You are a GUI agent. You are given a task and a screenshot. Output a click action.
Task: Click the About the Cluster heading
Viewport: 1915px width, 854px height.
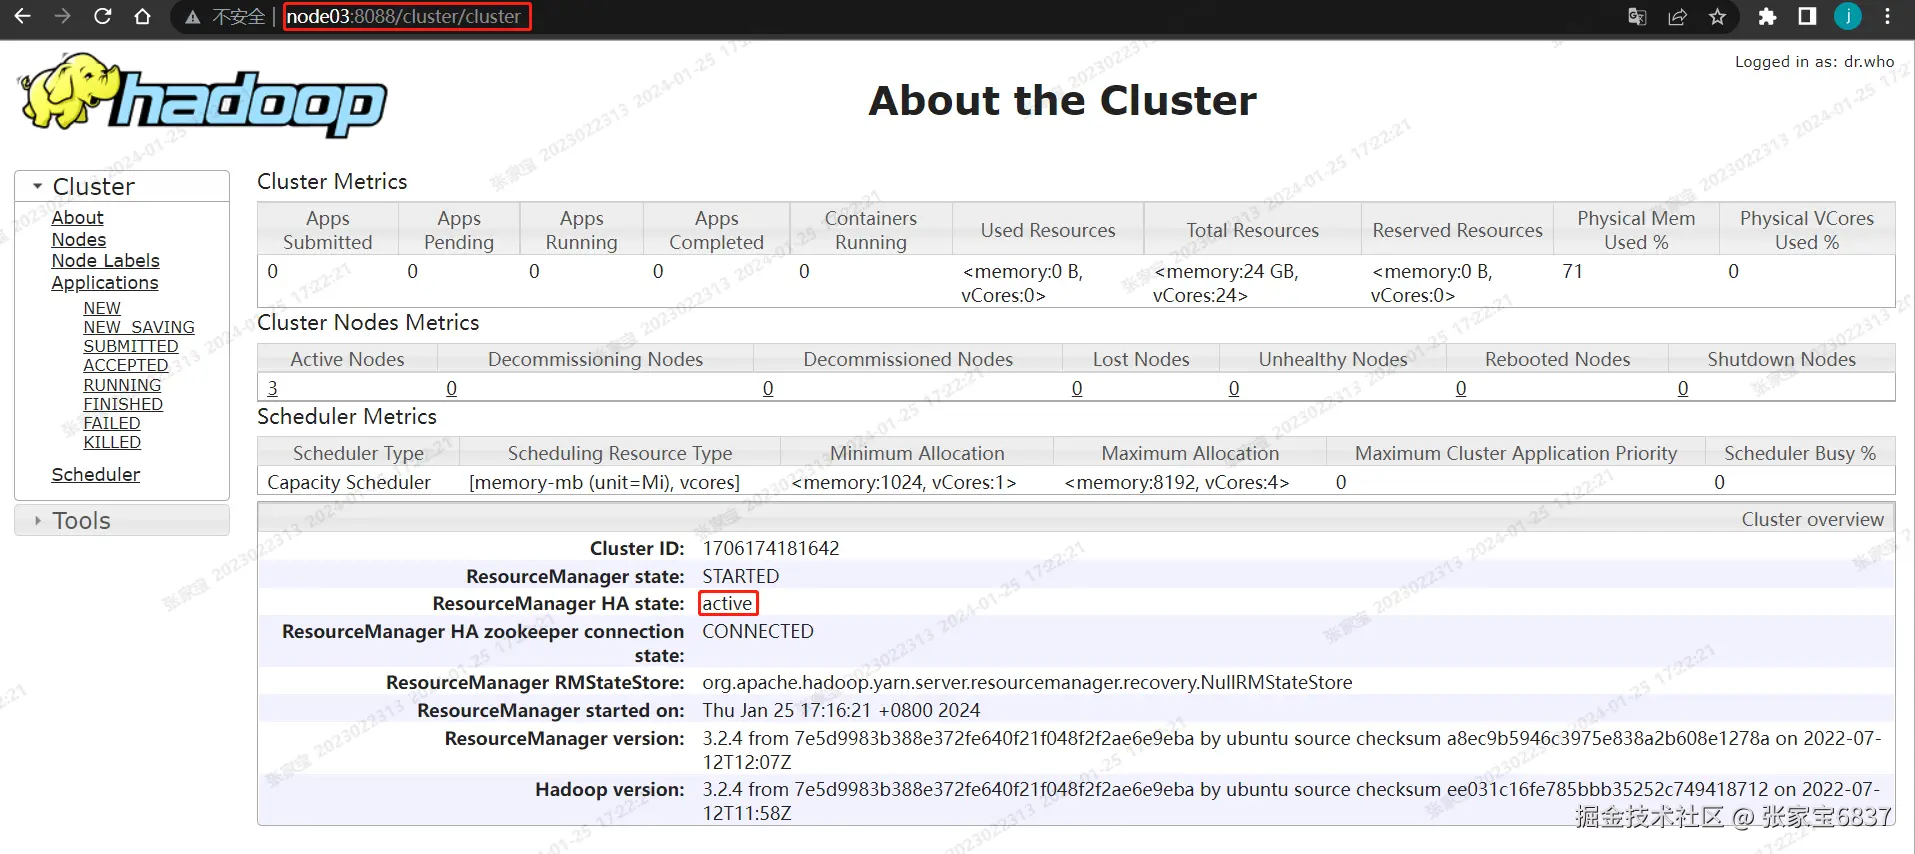[1062, 100]
